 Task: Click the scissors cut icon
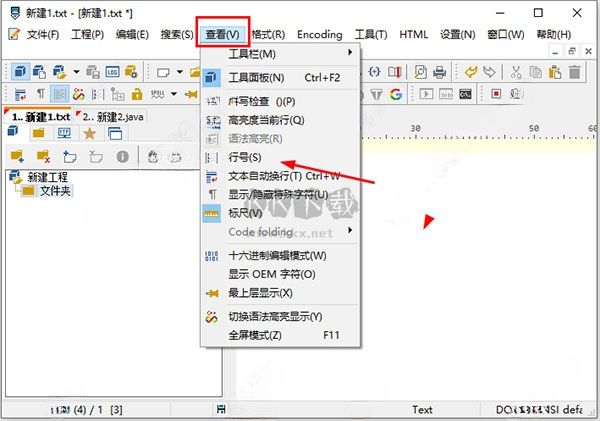click(x=516, y=72)
